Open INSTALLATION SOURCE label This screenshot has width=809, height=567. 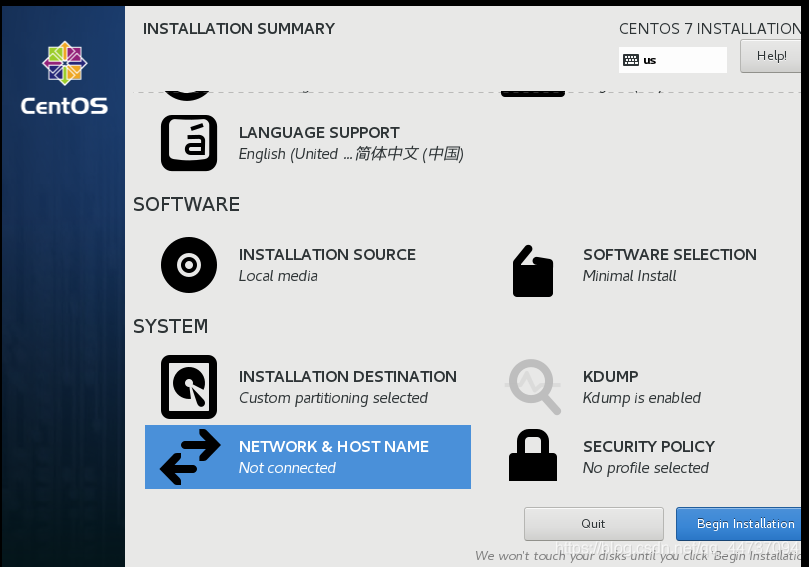pos(327,254)
